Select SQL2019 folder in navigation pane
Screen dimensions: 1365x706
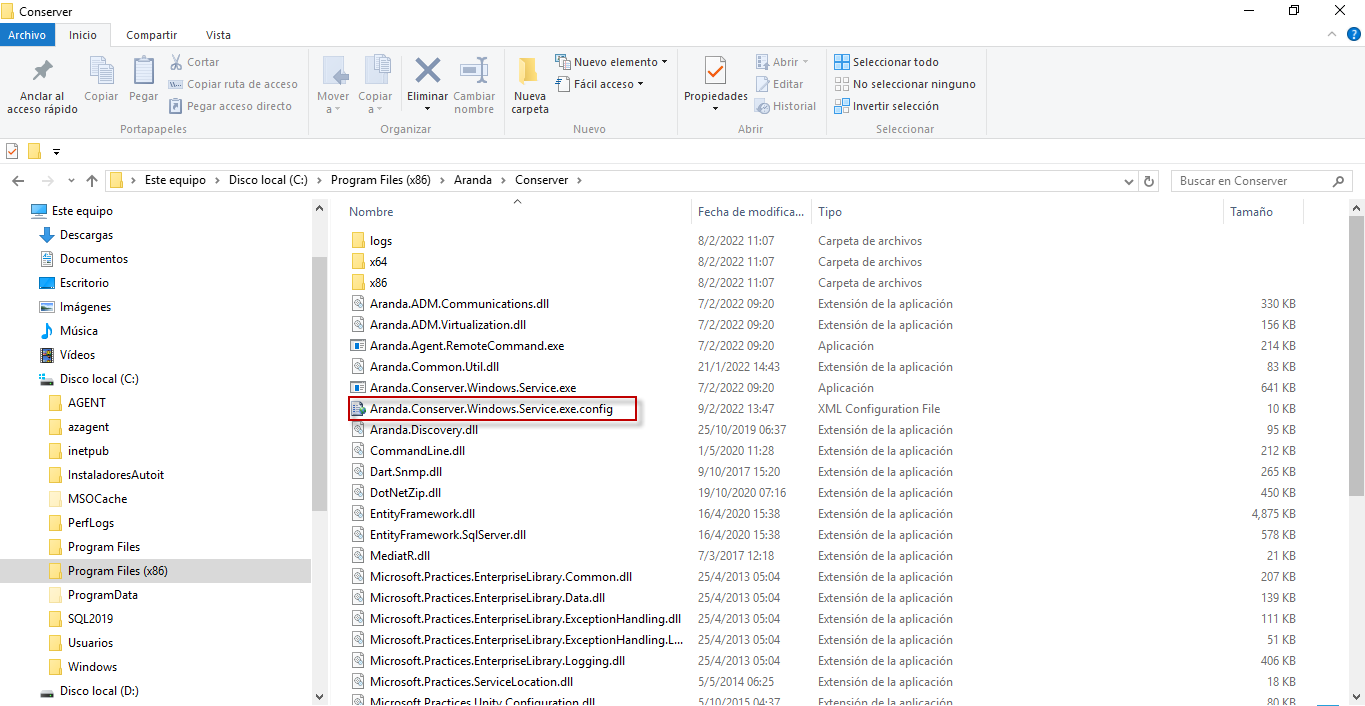pyautogui.click(x=90, y=619)
